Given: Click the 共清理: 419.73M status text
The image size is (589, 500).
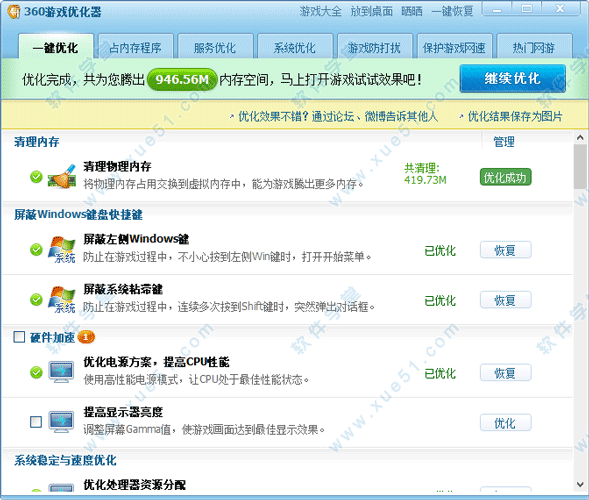Looking at the screenshot, I should click(x=425, y=174).
